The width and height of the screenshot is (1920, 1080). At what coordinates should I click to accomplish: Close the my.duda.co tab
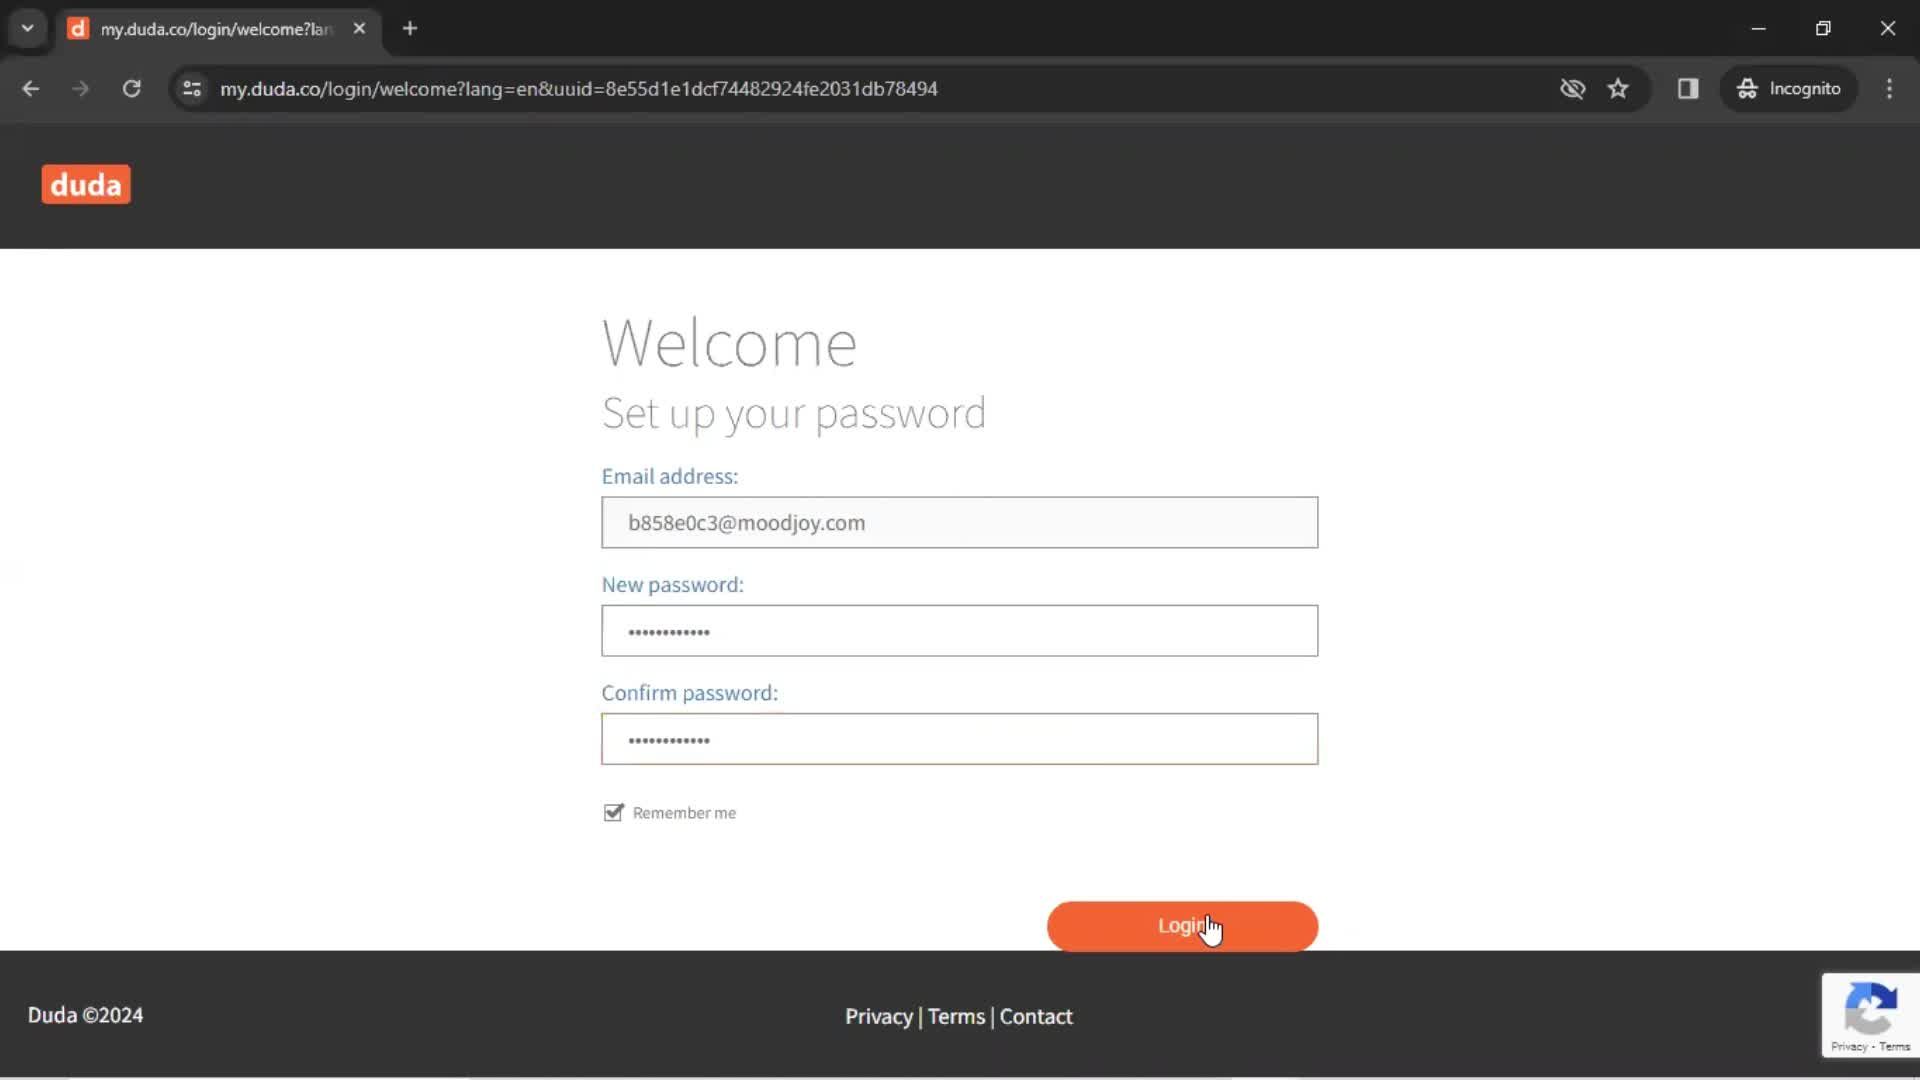(x=359, y=28)
